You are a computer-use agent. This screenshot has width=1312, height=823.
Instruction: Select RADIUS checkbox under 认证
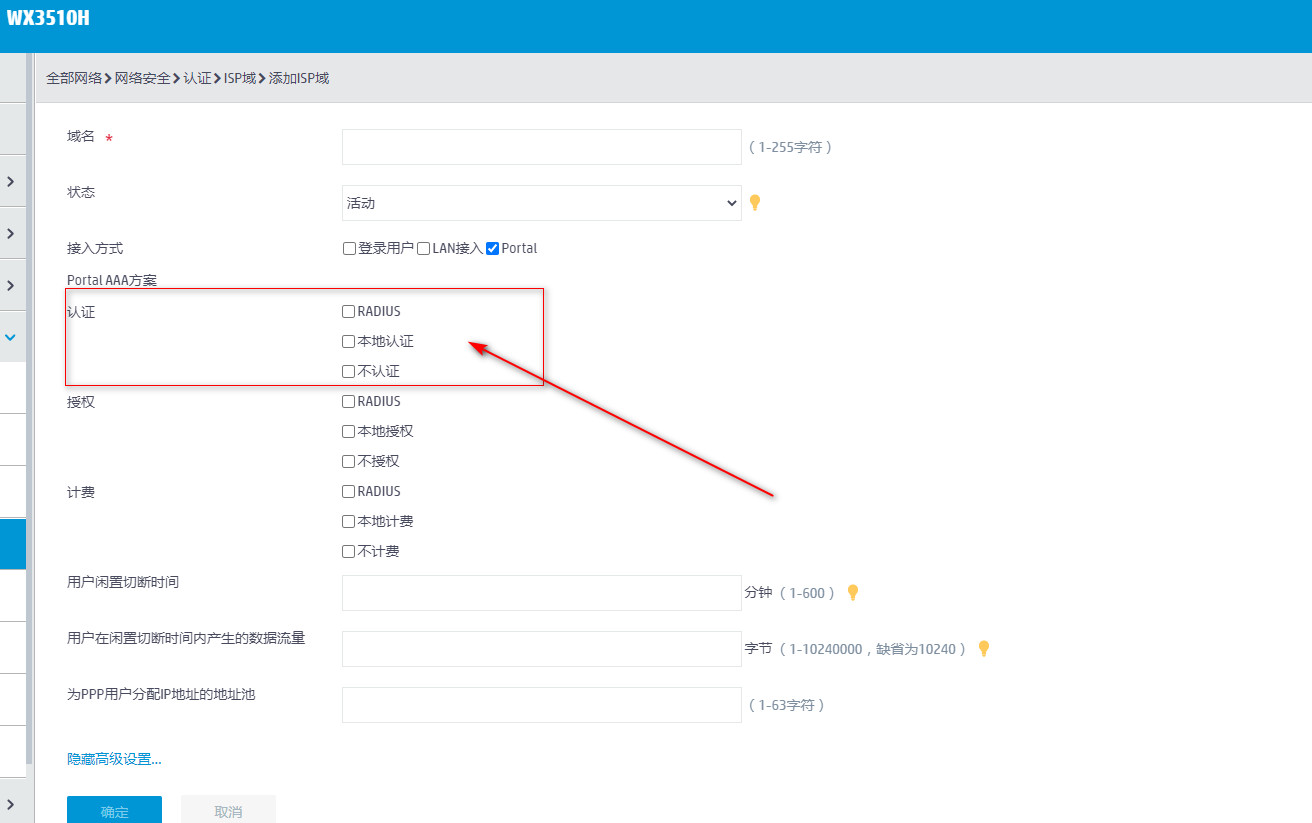click(348, 311)
